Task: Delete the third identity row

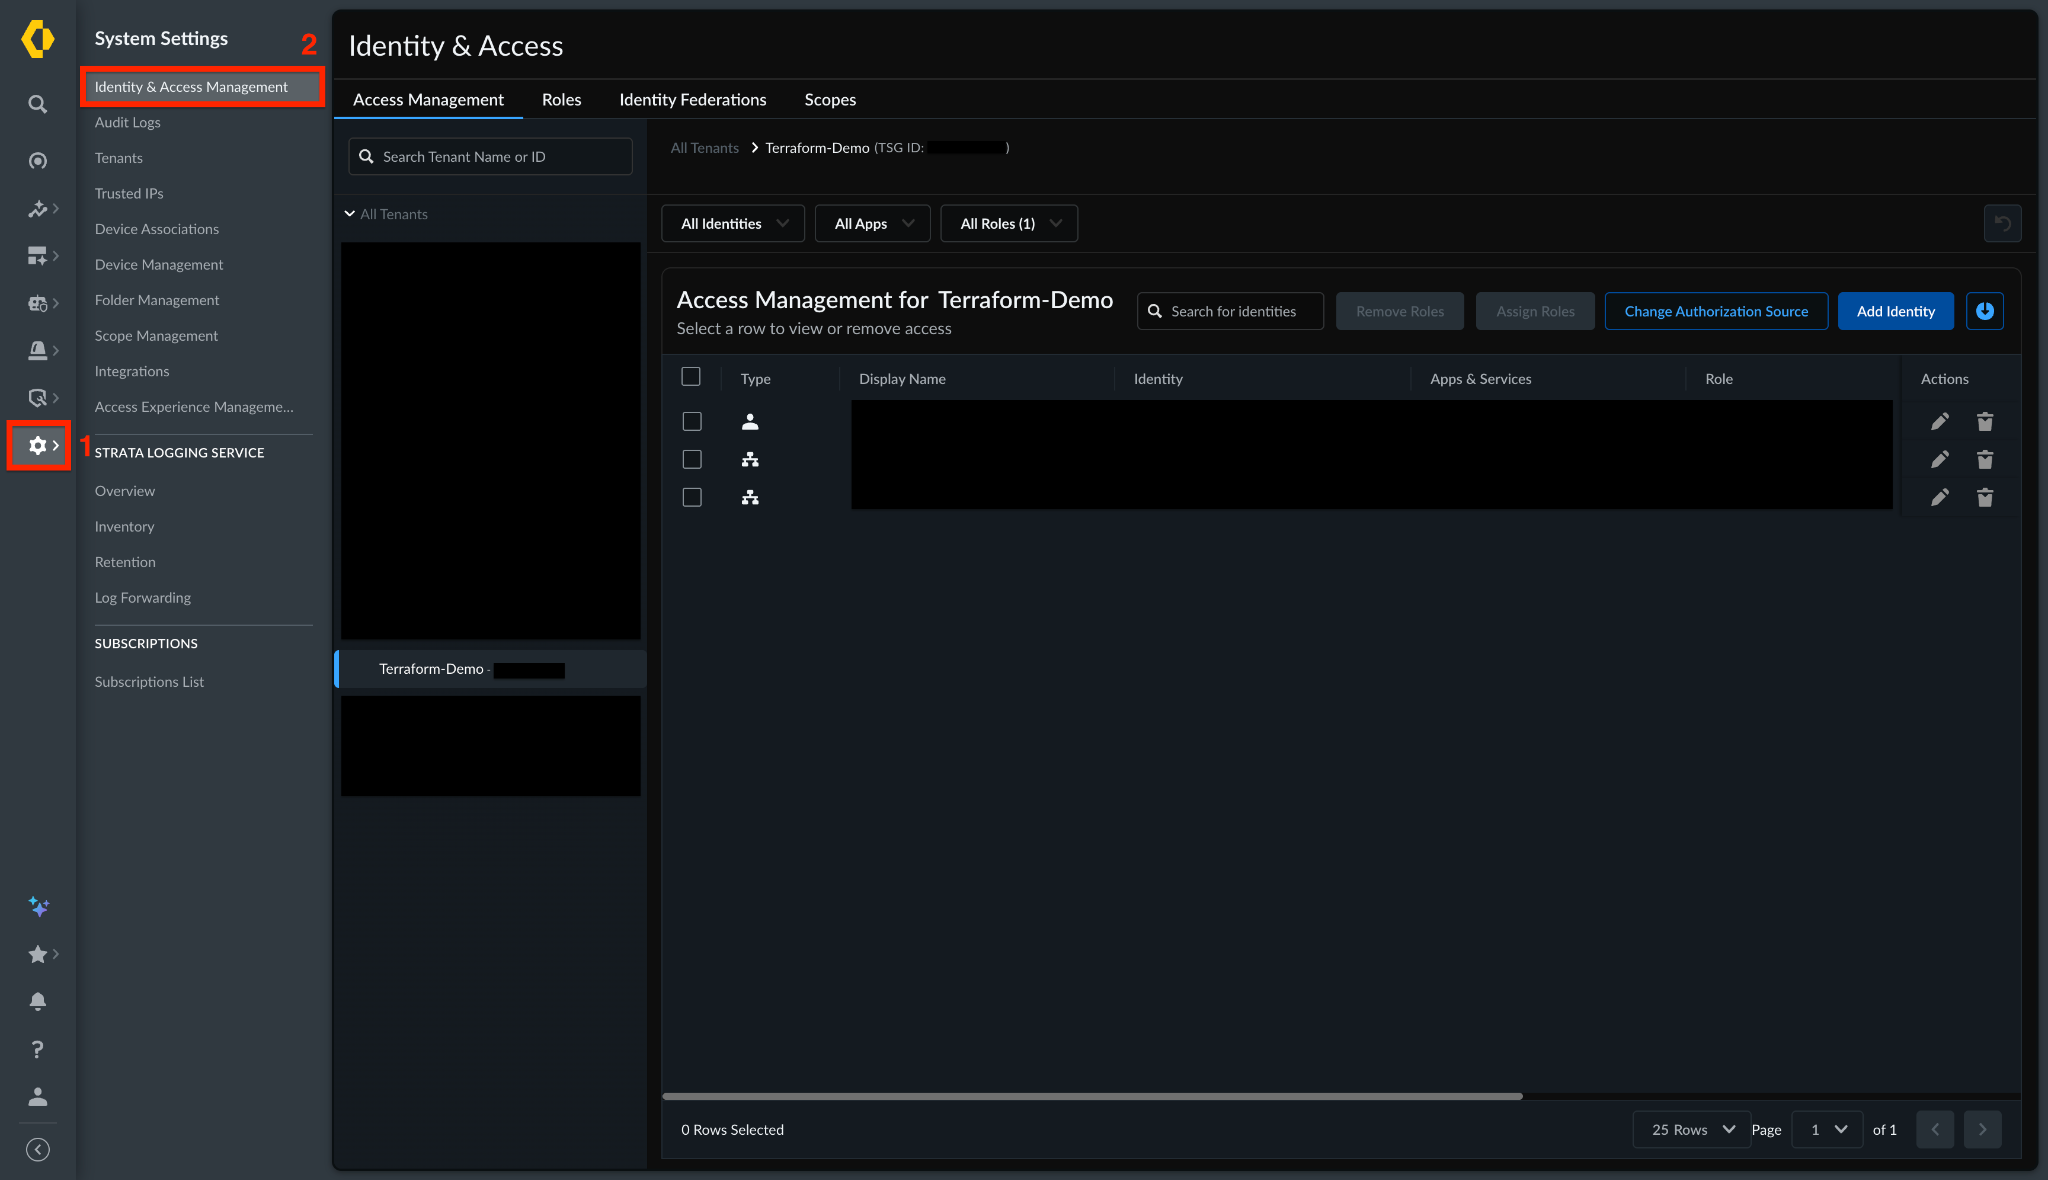Action: tap(1985, 498)
